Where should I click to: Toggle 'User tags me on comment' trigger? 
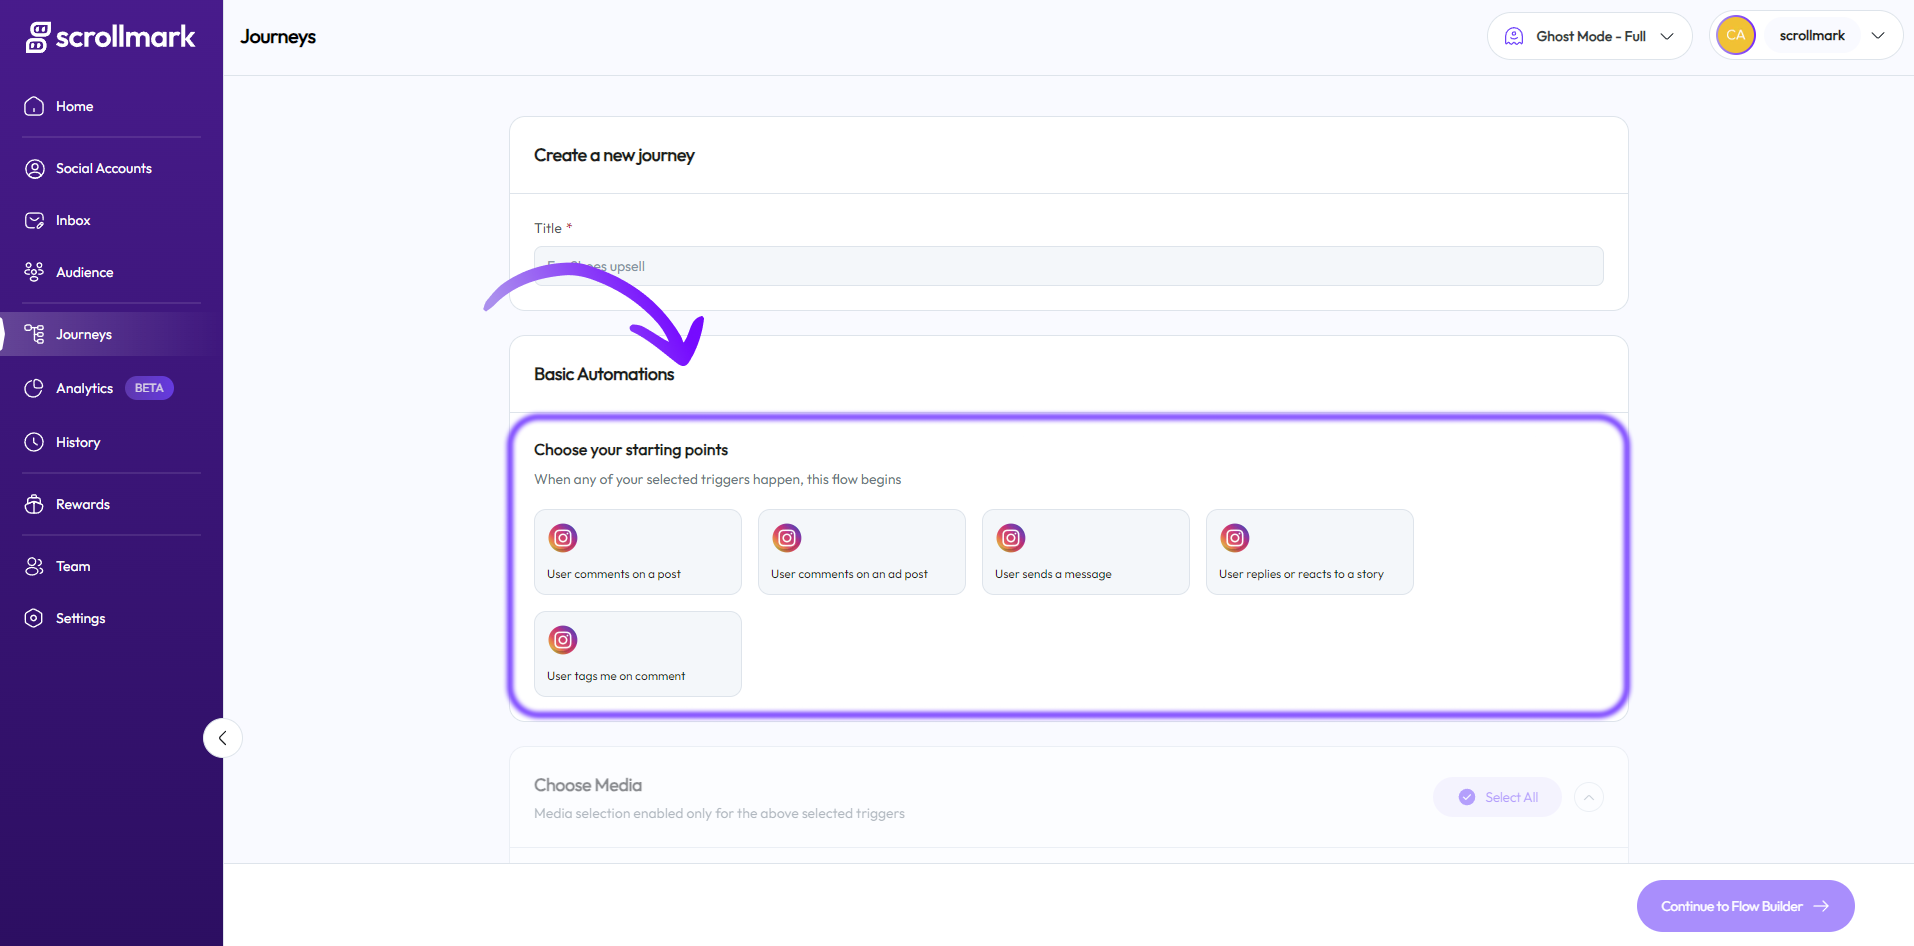637,654
